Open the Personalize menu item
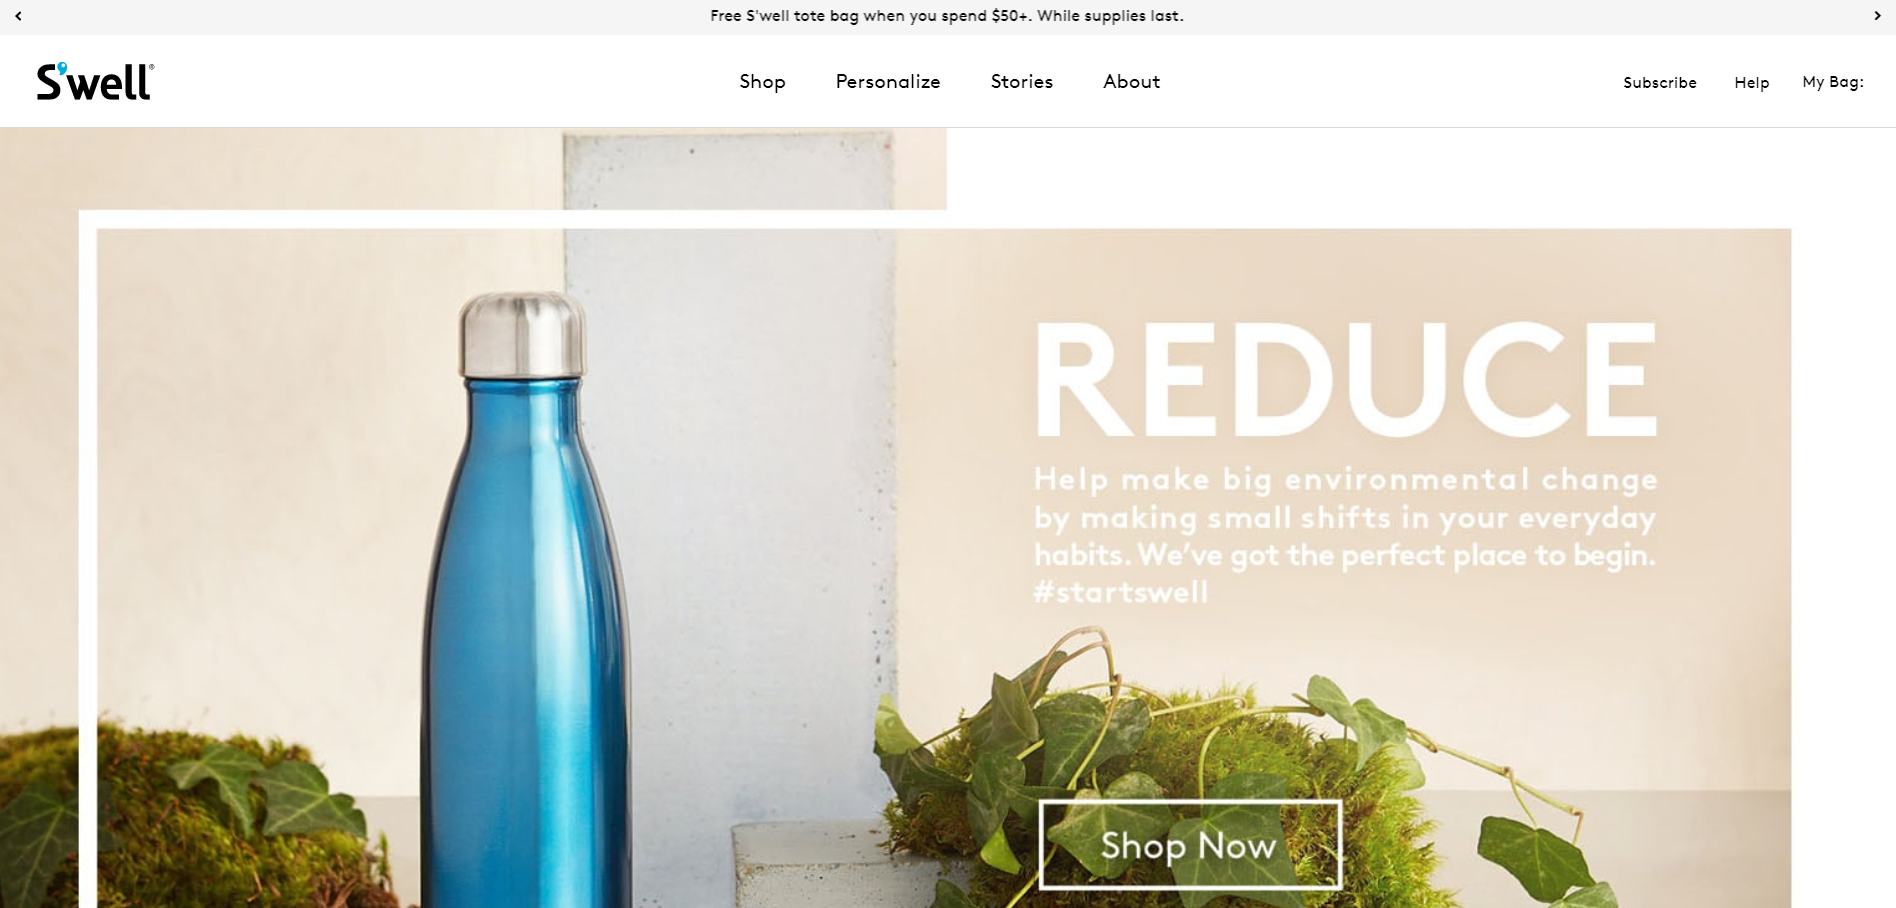This screenshot has width=1896, height=908. [888, 82]
